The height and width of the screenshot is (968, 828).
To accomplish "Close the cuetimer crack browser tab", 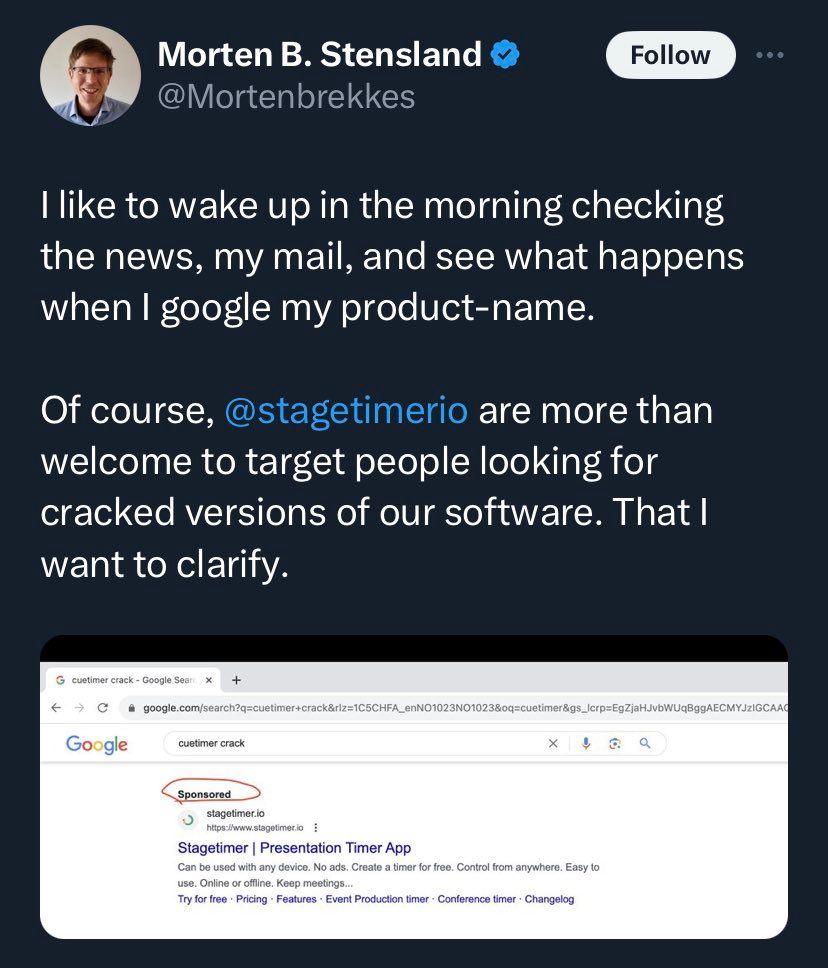I will (208, 680).
